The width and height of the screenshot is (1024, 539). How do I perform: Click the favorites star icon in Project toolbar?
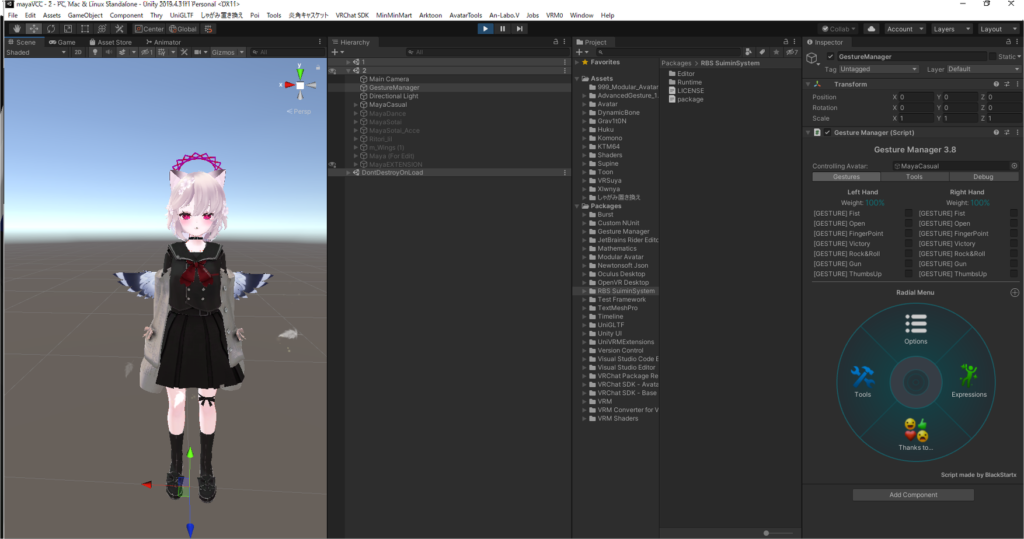[776, 52]
